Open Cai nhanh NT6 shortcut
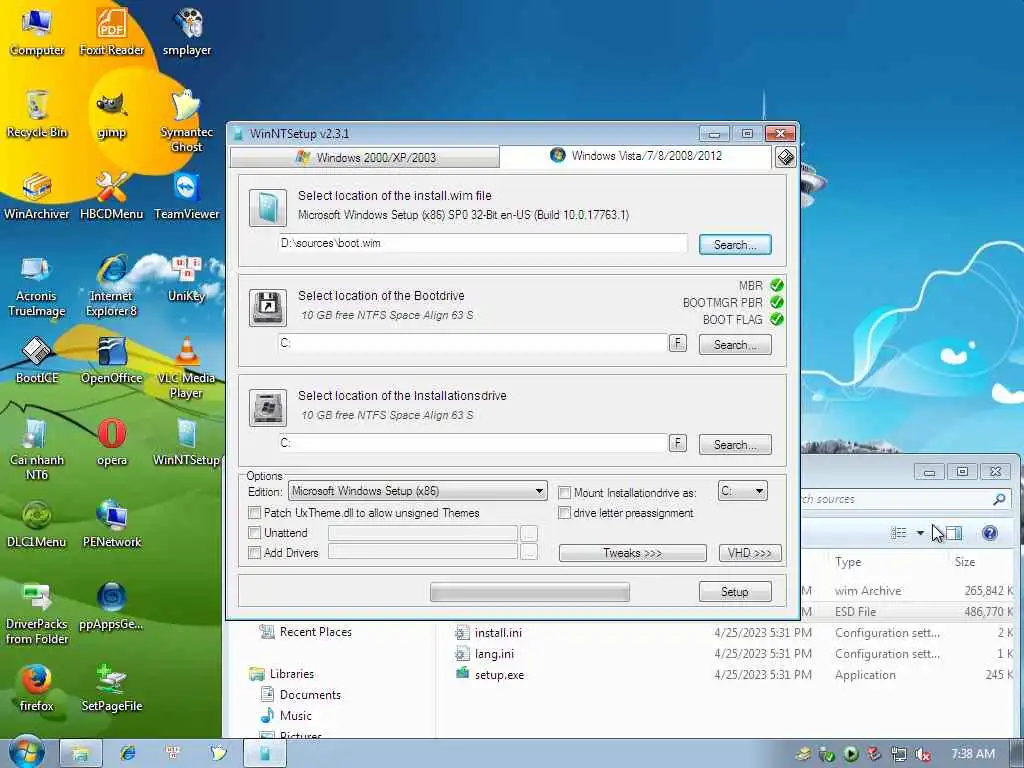This screenshot has width=1024, height=768. pos(37,449)
